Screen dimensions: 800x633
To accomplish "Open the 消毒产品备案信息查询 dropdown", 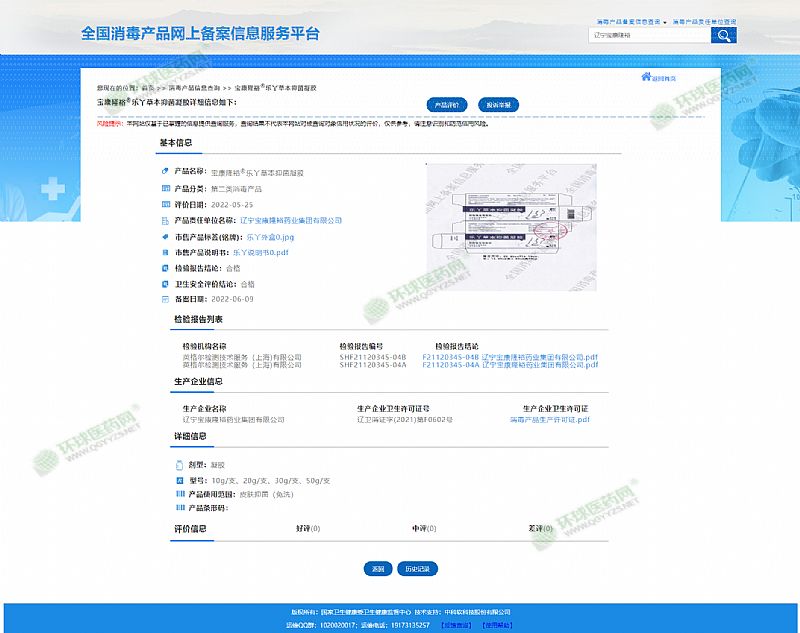I will click(x=632, y=22).
